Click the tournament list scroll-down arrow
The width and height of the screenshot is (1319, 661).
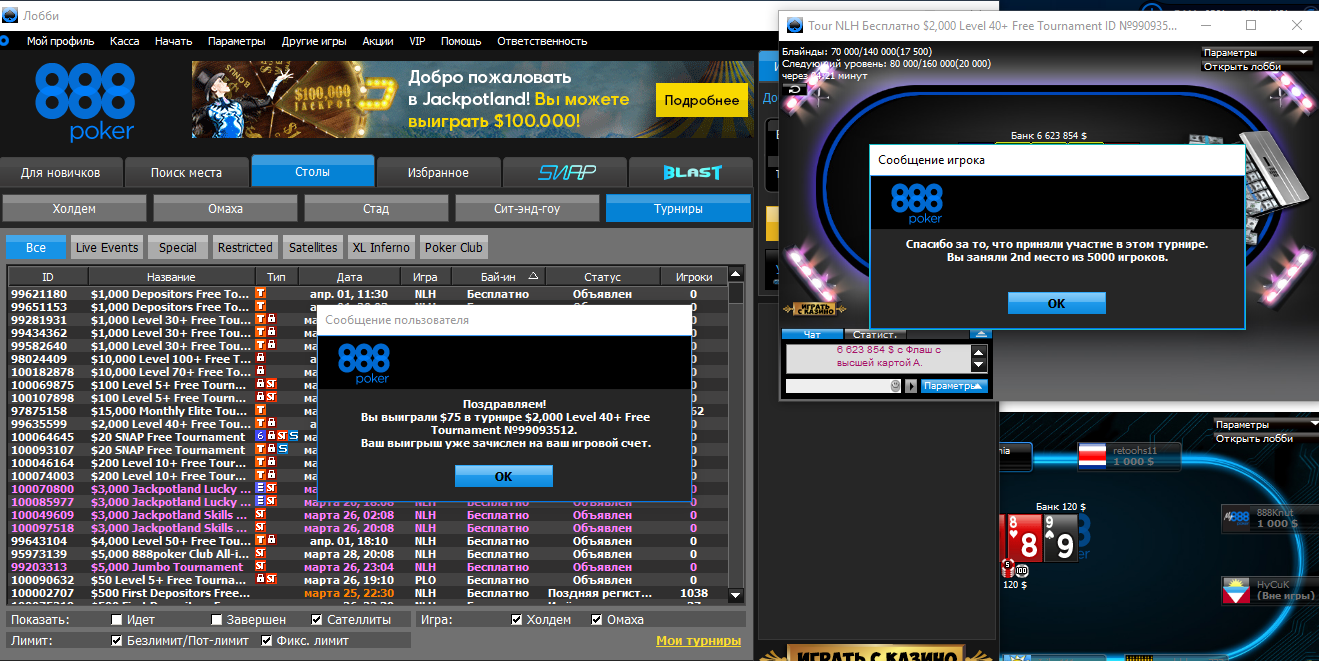tap(736, 595)
